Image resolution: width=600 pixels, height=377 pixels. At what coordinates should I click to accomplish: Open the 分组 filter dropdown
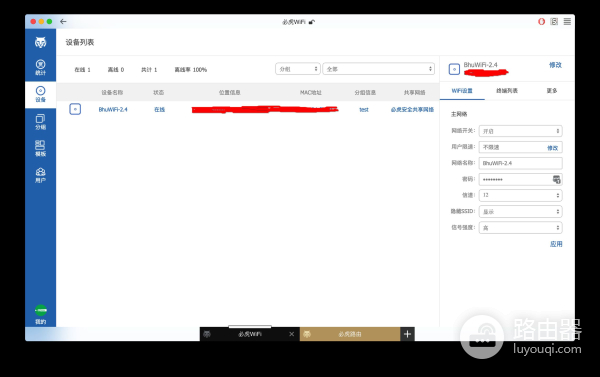point(298,69)
